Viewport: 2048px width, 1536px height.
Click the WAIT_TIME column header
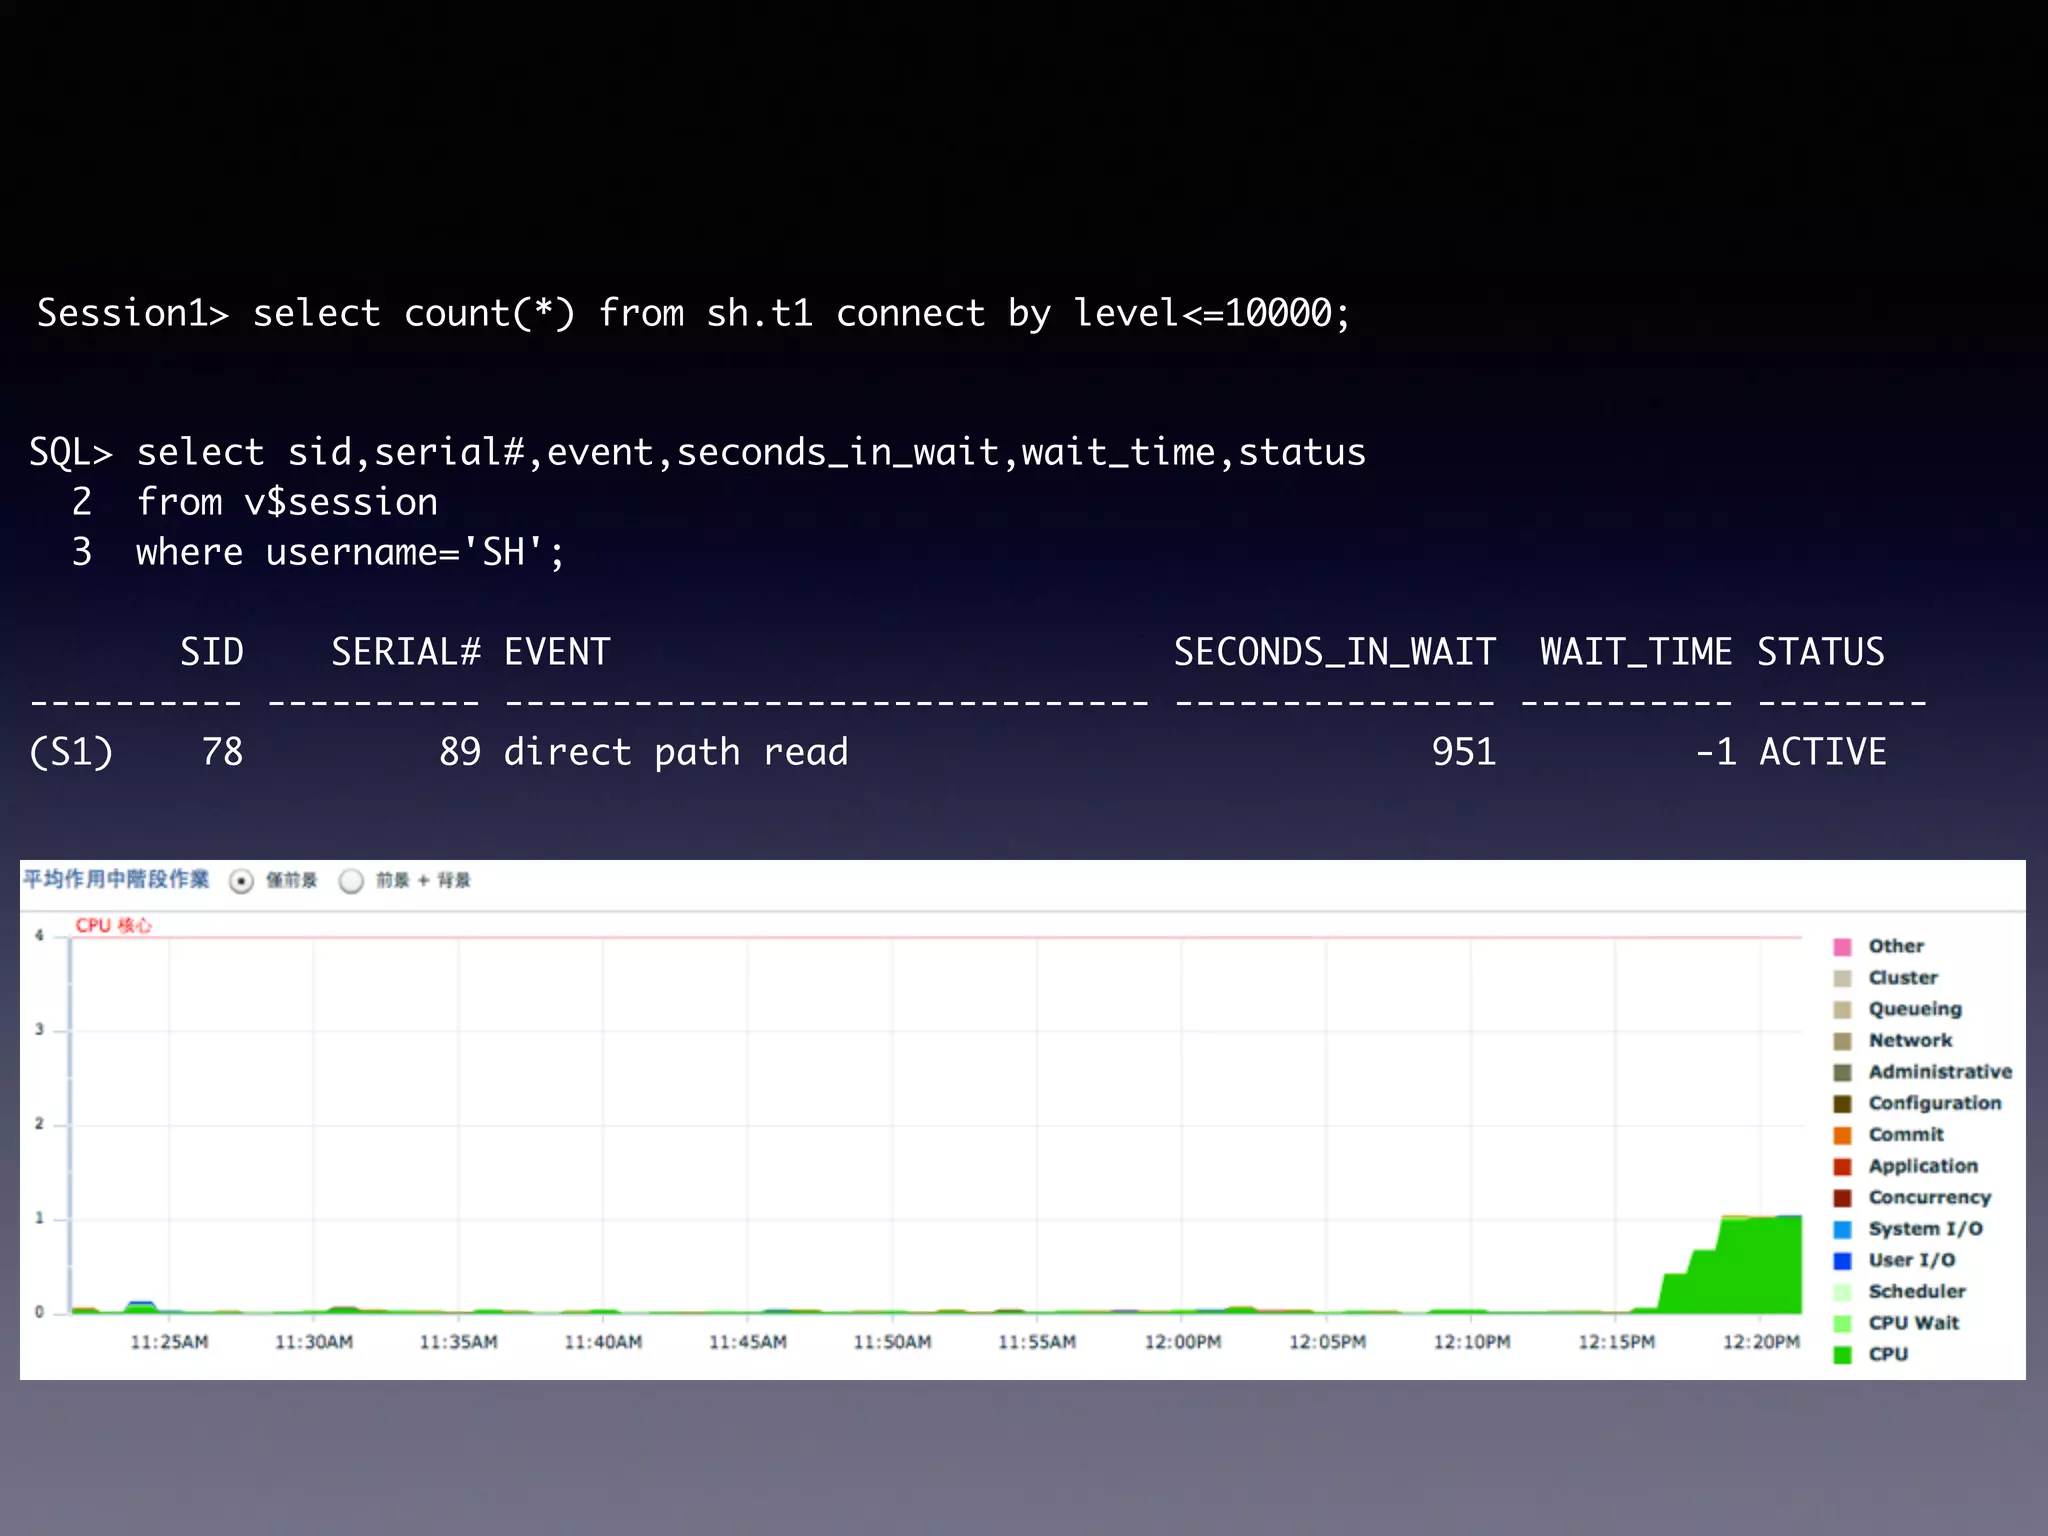coord(1636,653)
